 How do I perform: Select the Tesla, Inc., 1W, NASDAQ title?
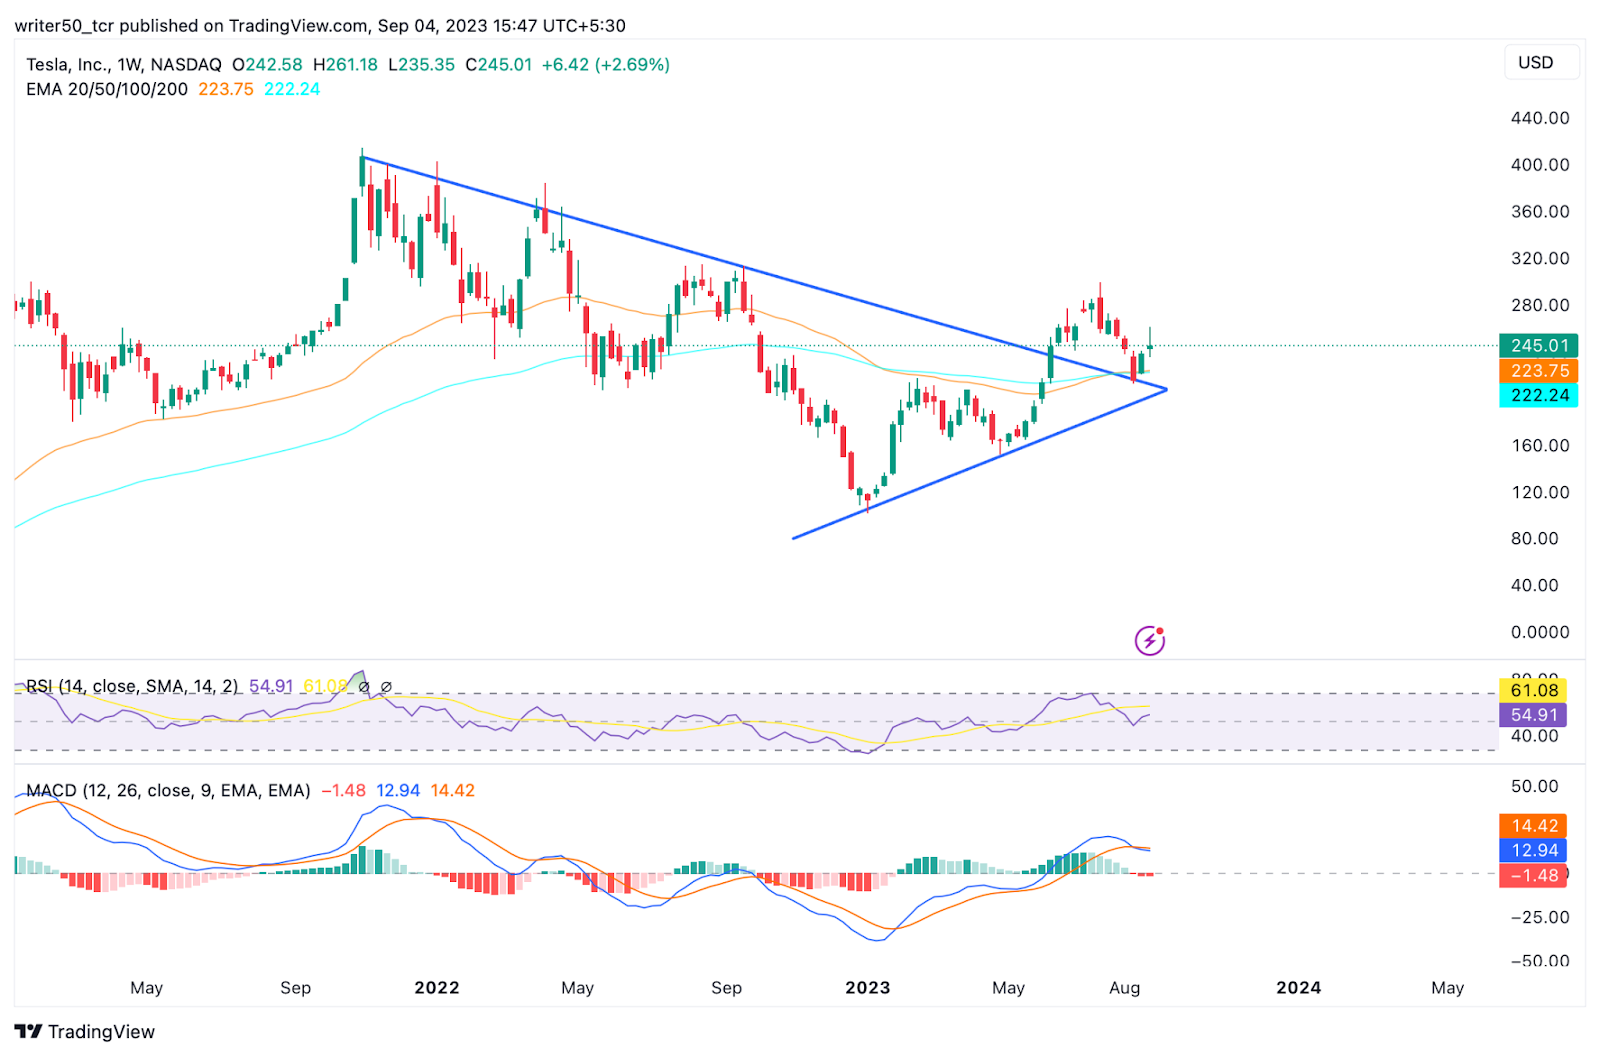(124, 65)
